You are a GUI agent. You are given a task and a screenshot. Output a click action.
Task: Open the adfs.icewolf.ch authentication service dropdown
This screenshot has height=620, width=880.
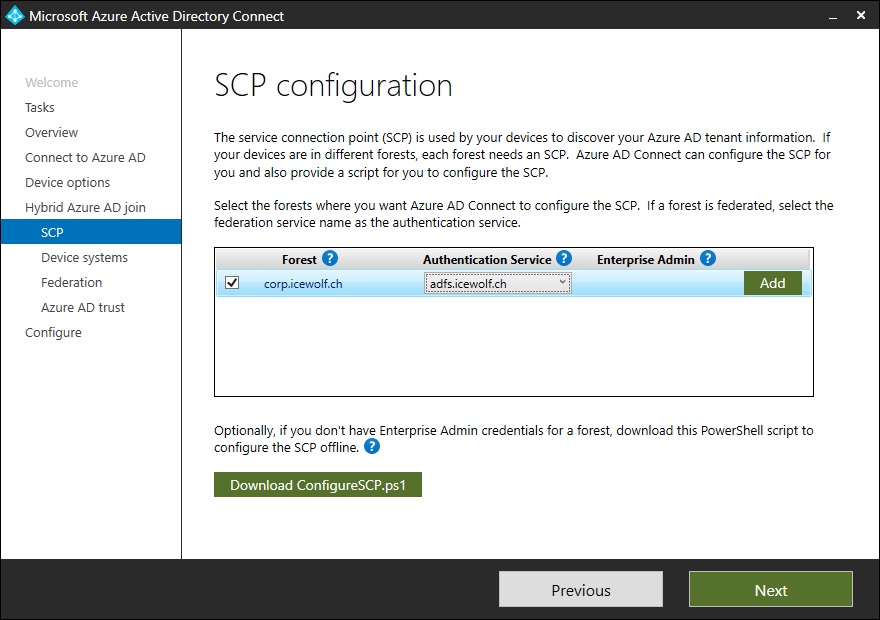coord(497,283)
